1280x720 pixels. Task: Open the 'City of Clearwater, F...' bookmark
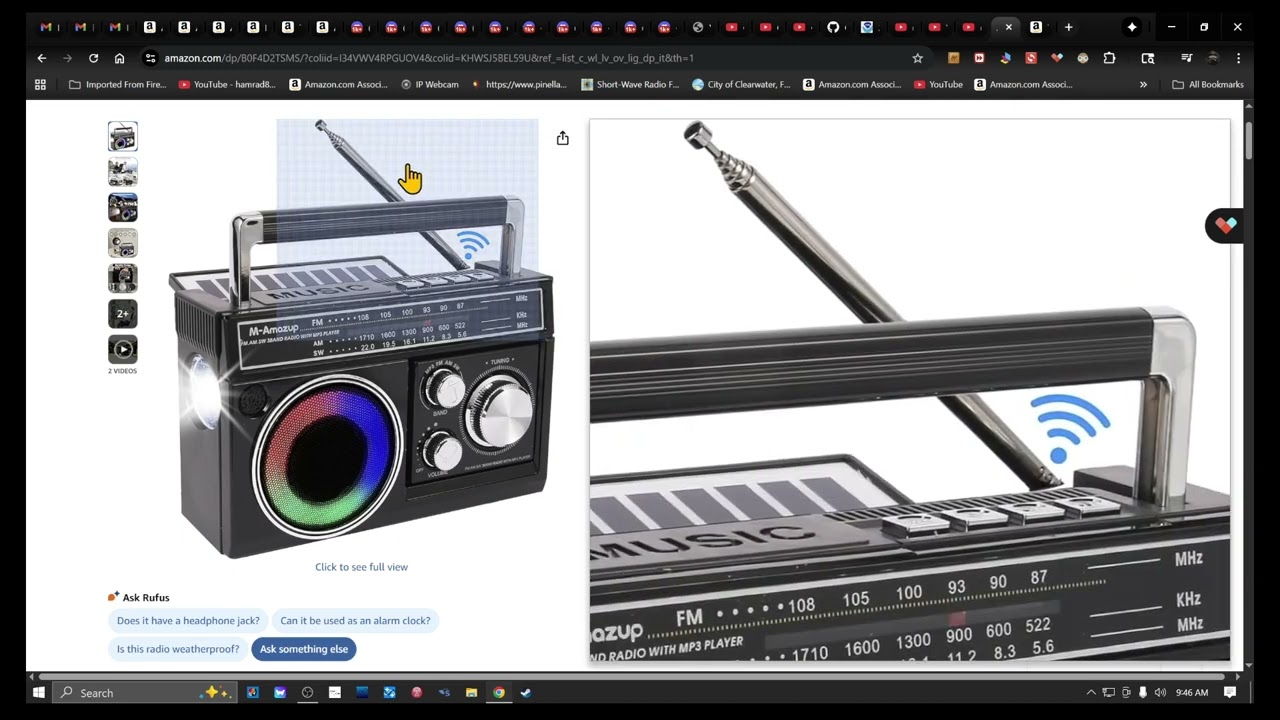pyautogui.click(x=741, y=85)
